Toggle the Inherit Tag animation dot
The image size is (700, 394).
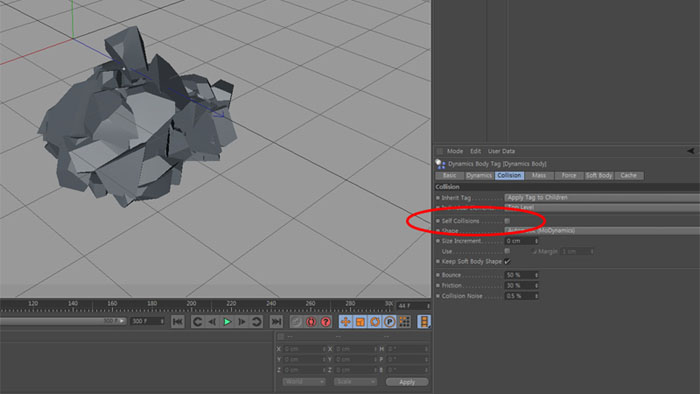point(438,198)
